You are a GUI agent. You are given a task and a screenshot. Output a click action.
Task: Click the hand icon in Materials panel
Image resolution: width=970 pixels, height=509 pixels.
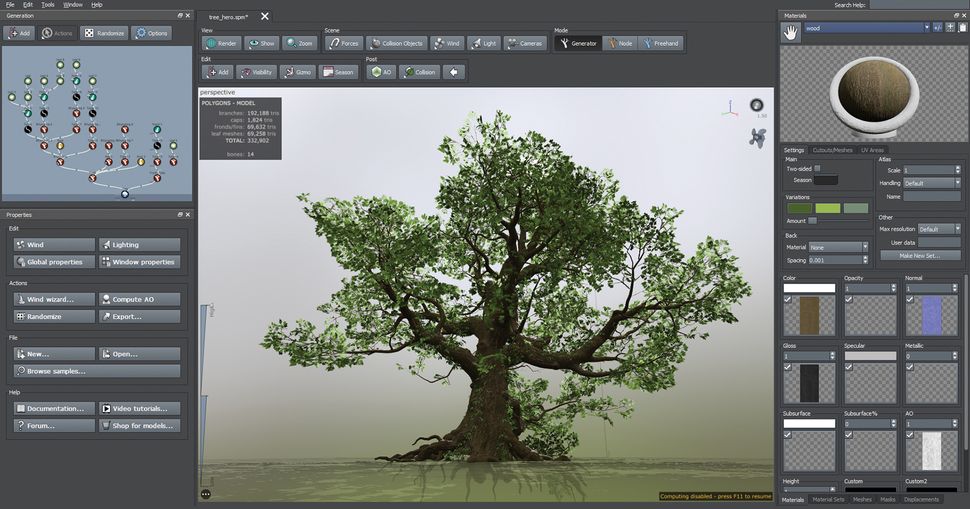click(790, 33)
